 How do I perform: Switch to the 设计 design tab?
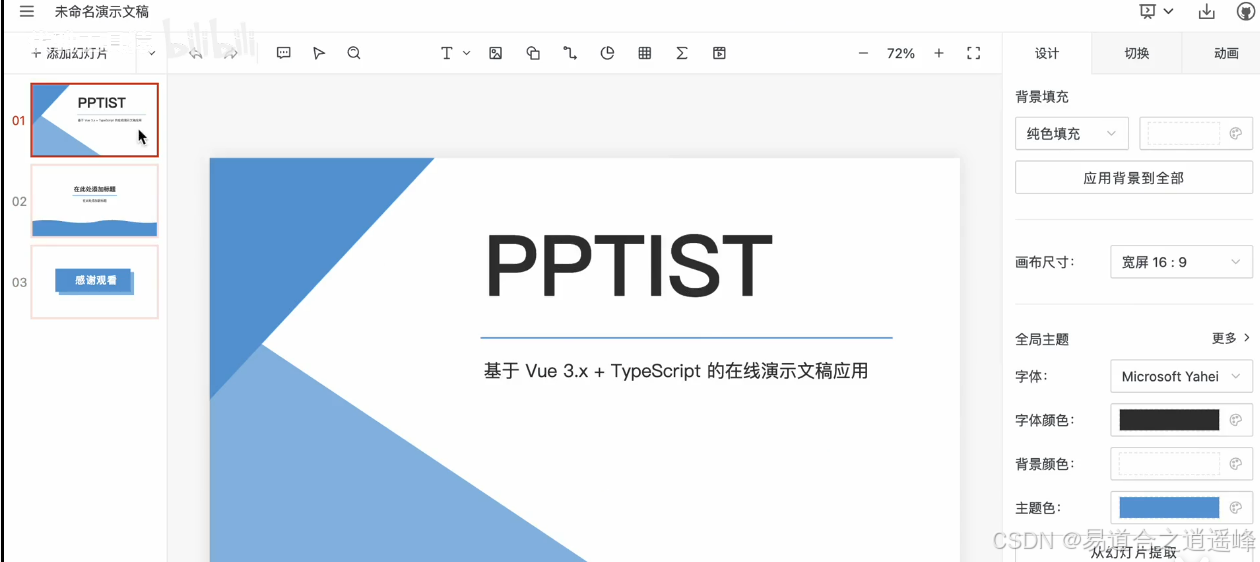pyautogui.click(x=1047, y=53)
